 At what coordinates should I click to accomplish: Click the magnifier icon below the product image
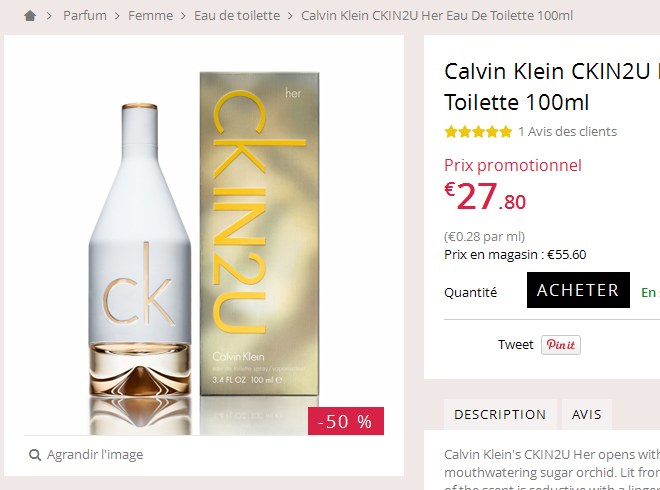(x=33, y=455)
